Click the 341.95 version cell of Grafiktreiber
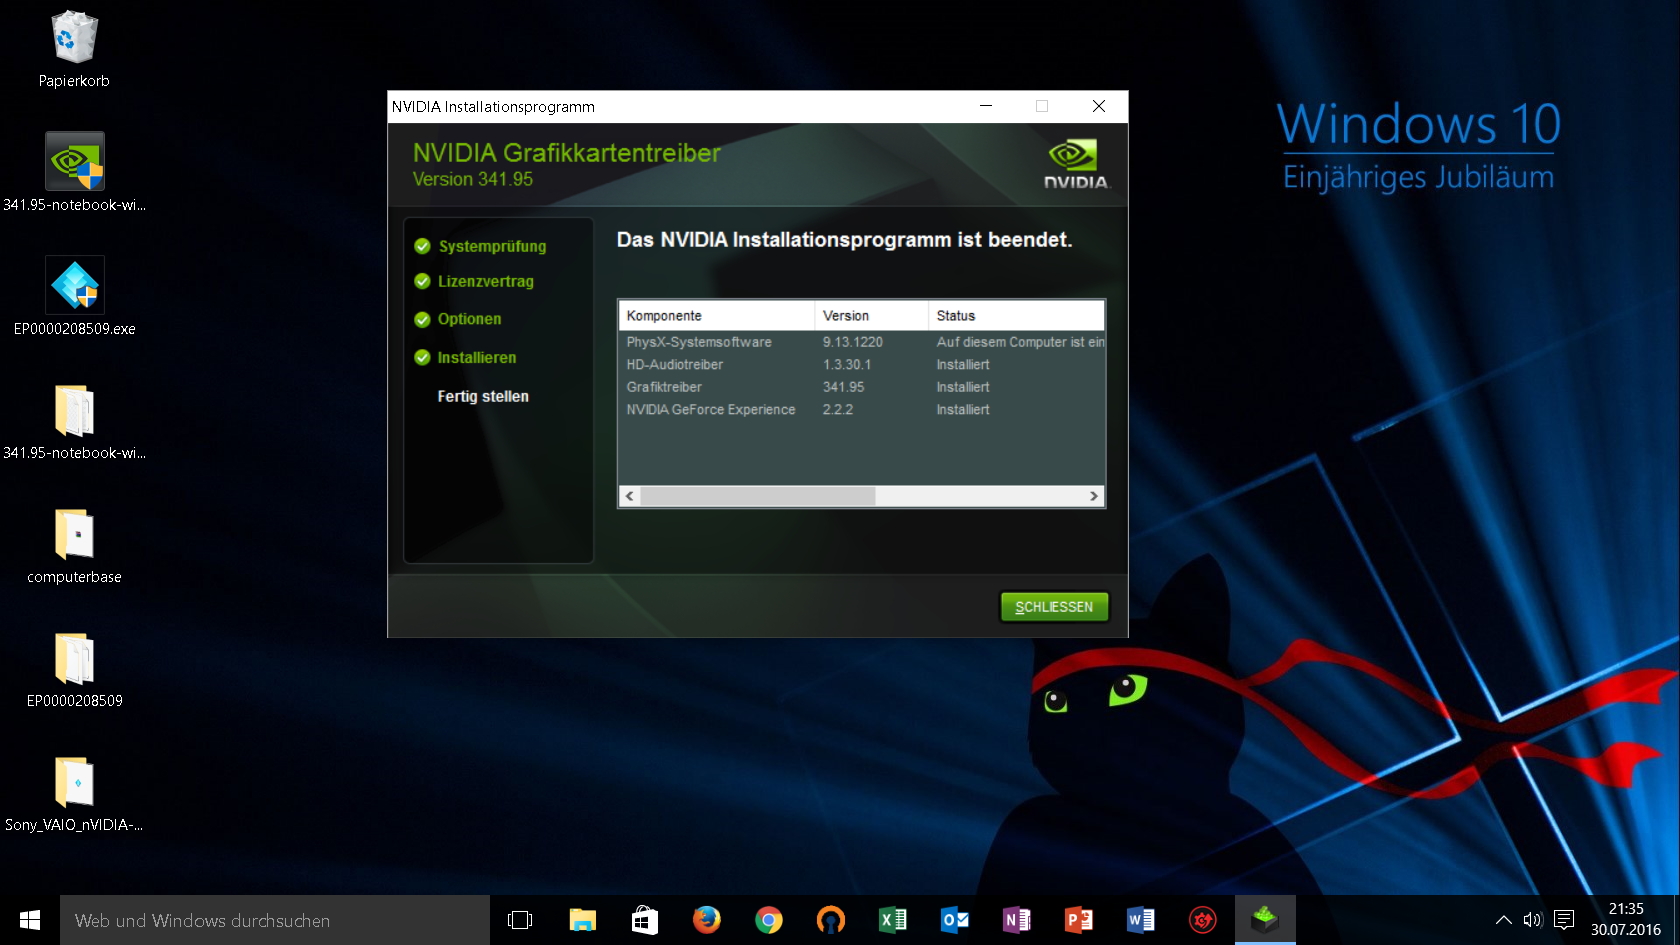1680x945 pixels. coord(844,387)
